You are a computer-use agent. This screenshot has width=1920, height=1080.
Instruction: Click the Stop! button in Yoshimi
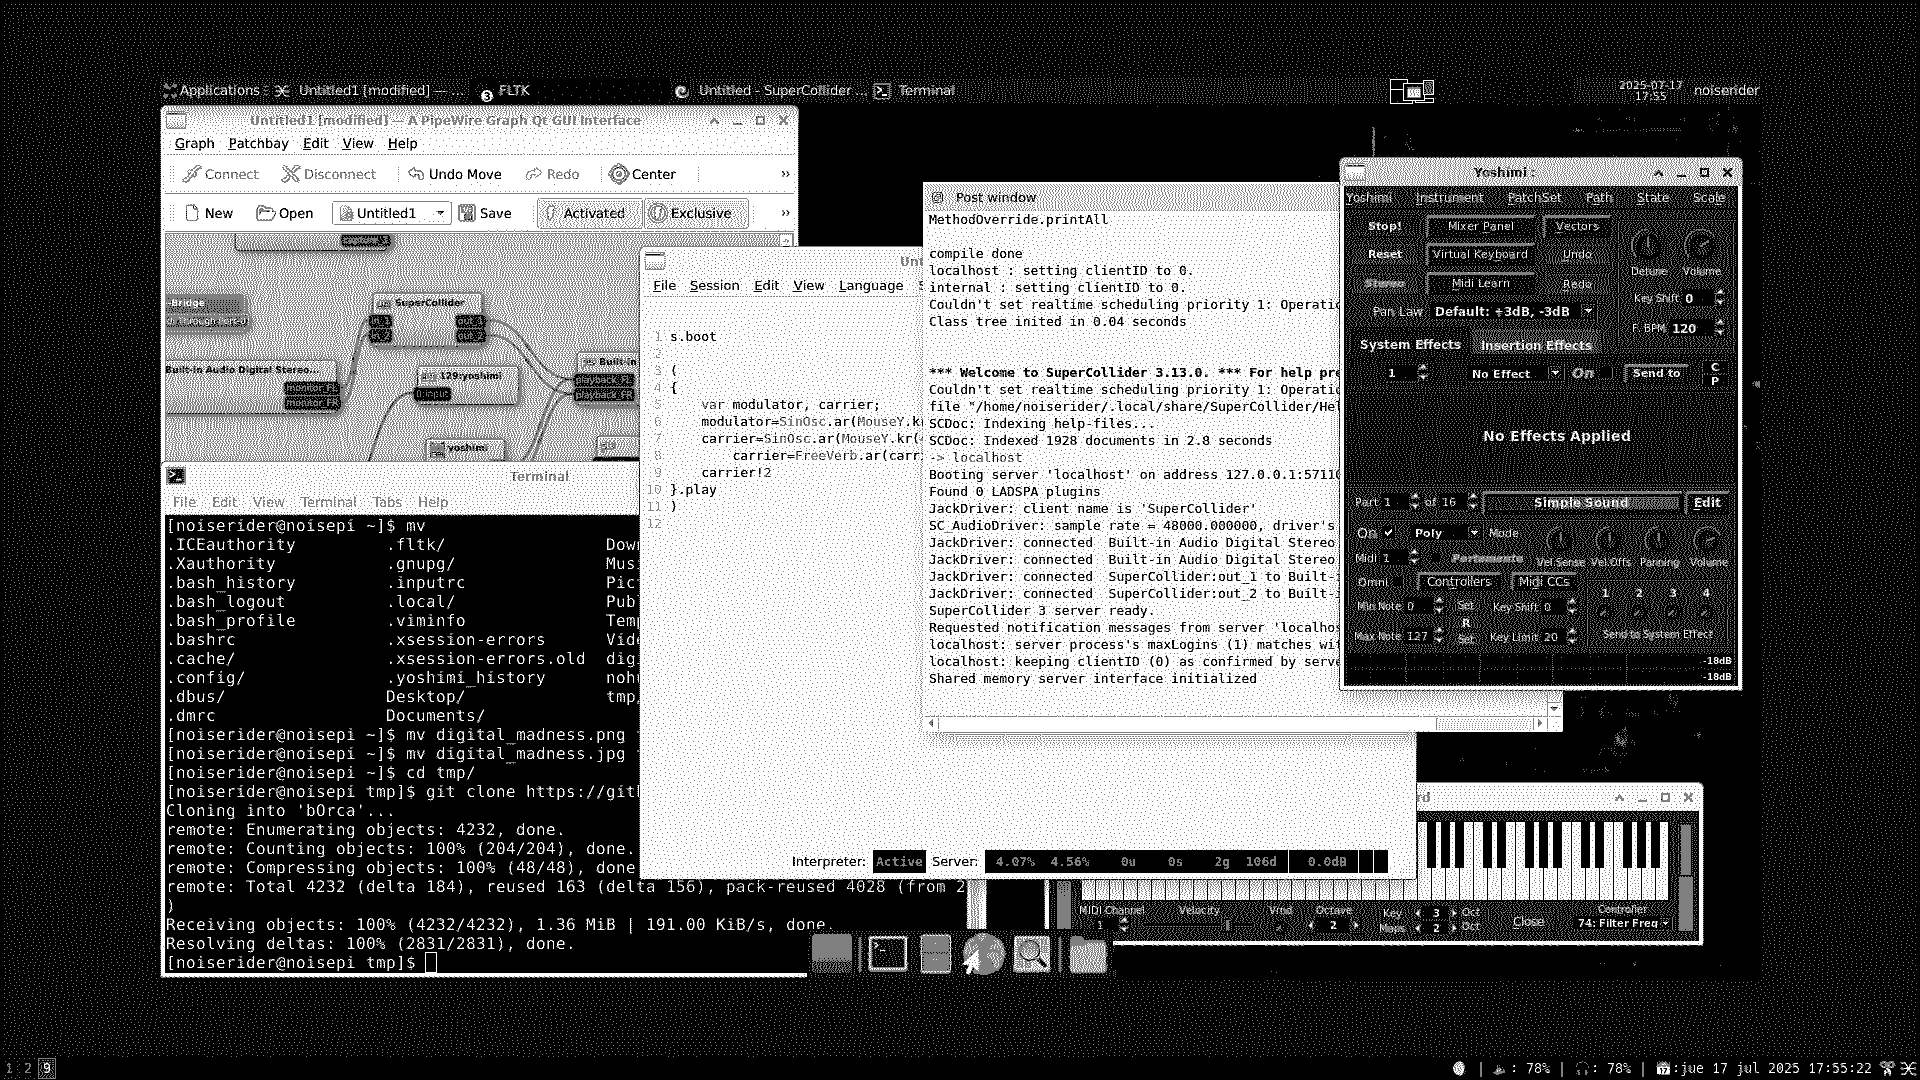(x=1385, y=226)
